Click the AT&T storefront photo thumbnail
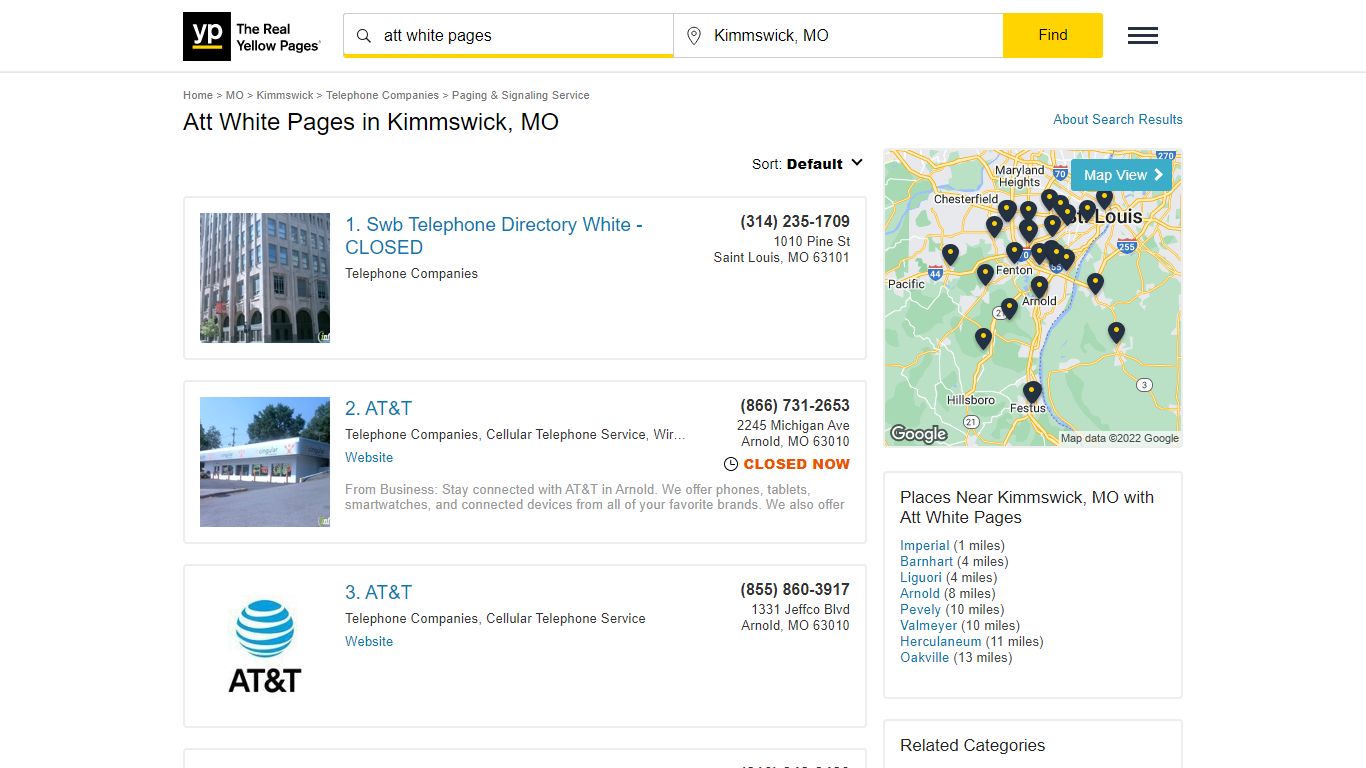The image size is (1366, 768). [265, 462]
